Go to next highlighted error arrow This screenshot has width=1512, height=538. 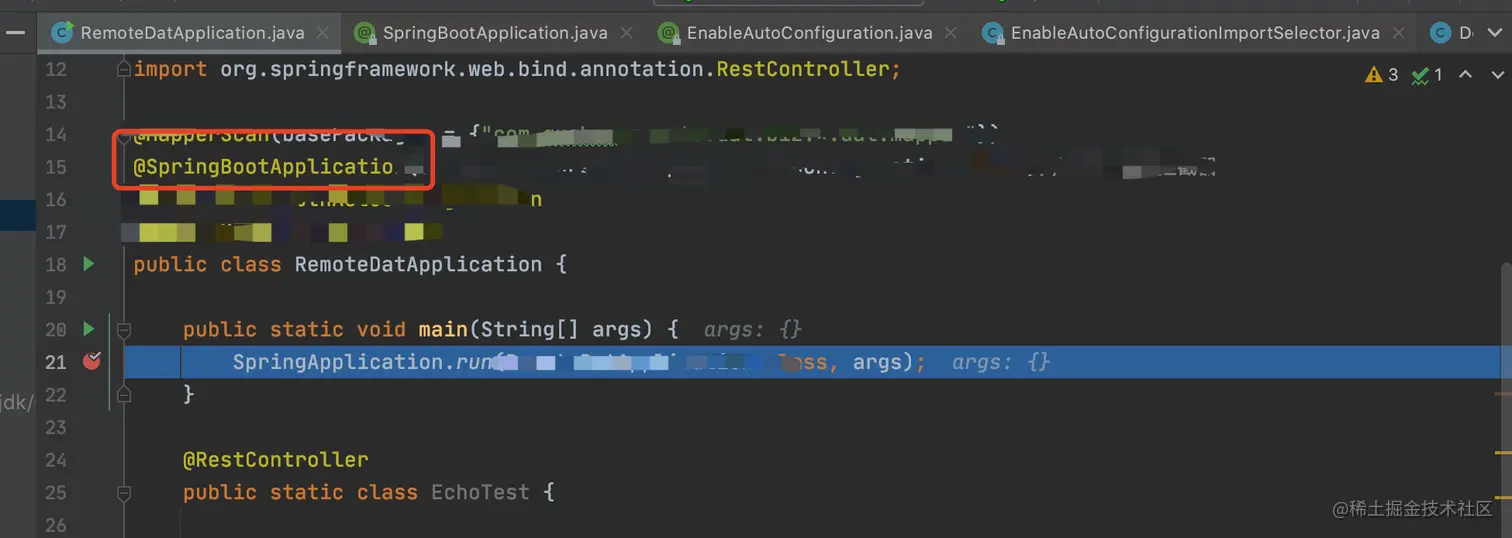click(x=1497, y=75)
